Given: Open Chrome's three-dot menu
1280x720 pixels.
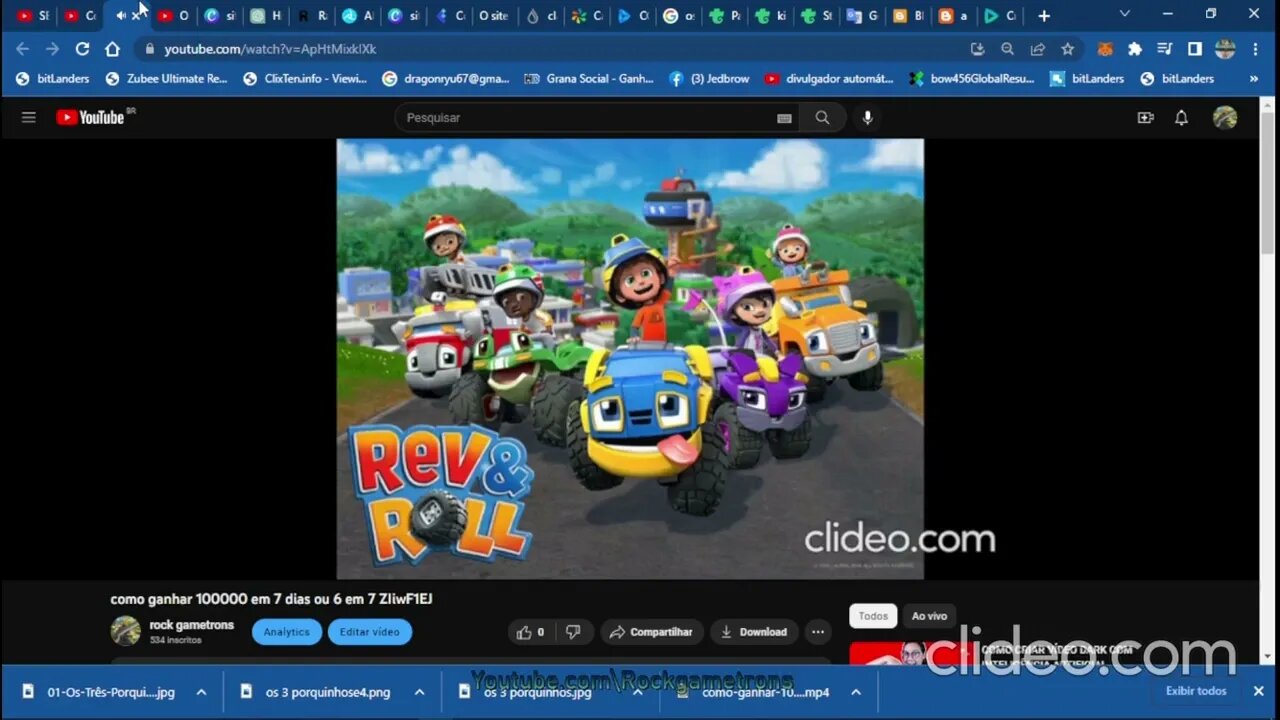Looking at the screenshot, I should click(1256, 49).
